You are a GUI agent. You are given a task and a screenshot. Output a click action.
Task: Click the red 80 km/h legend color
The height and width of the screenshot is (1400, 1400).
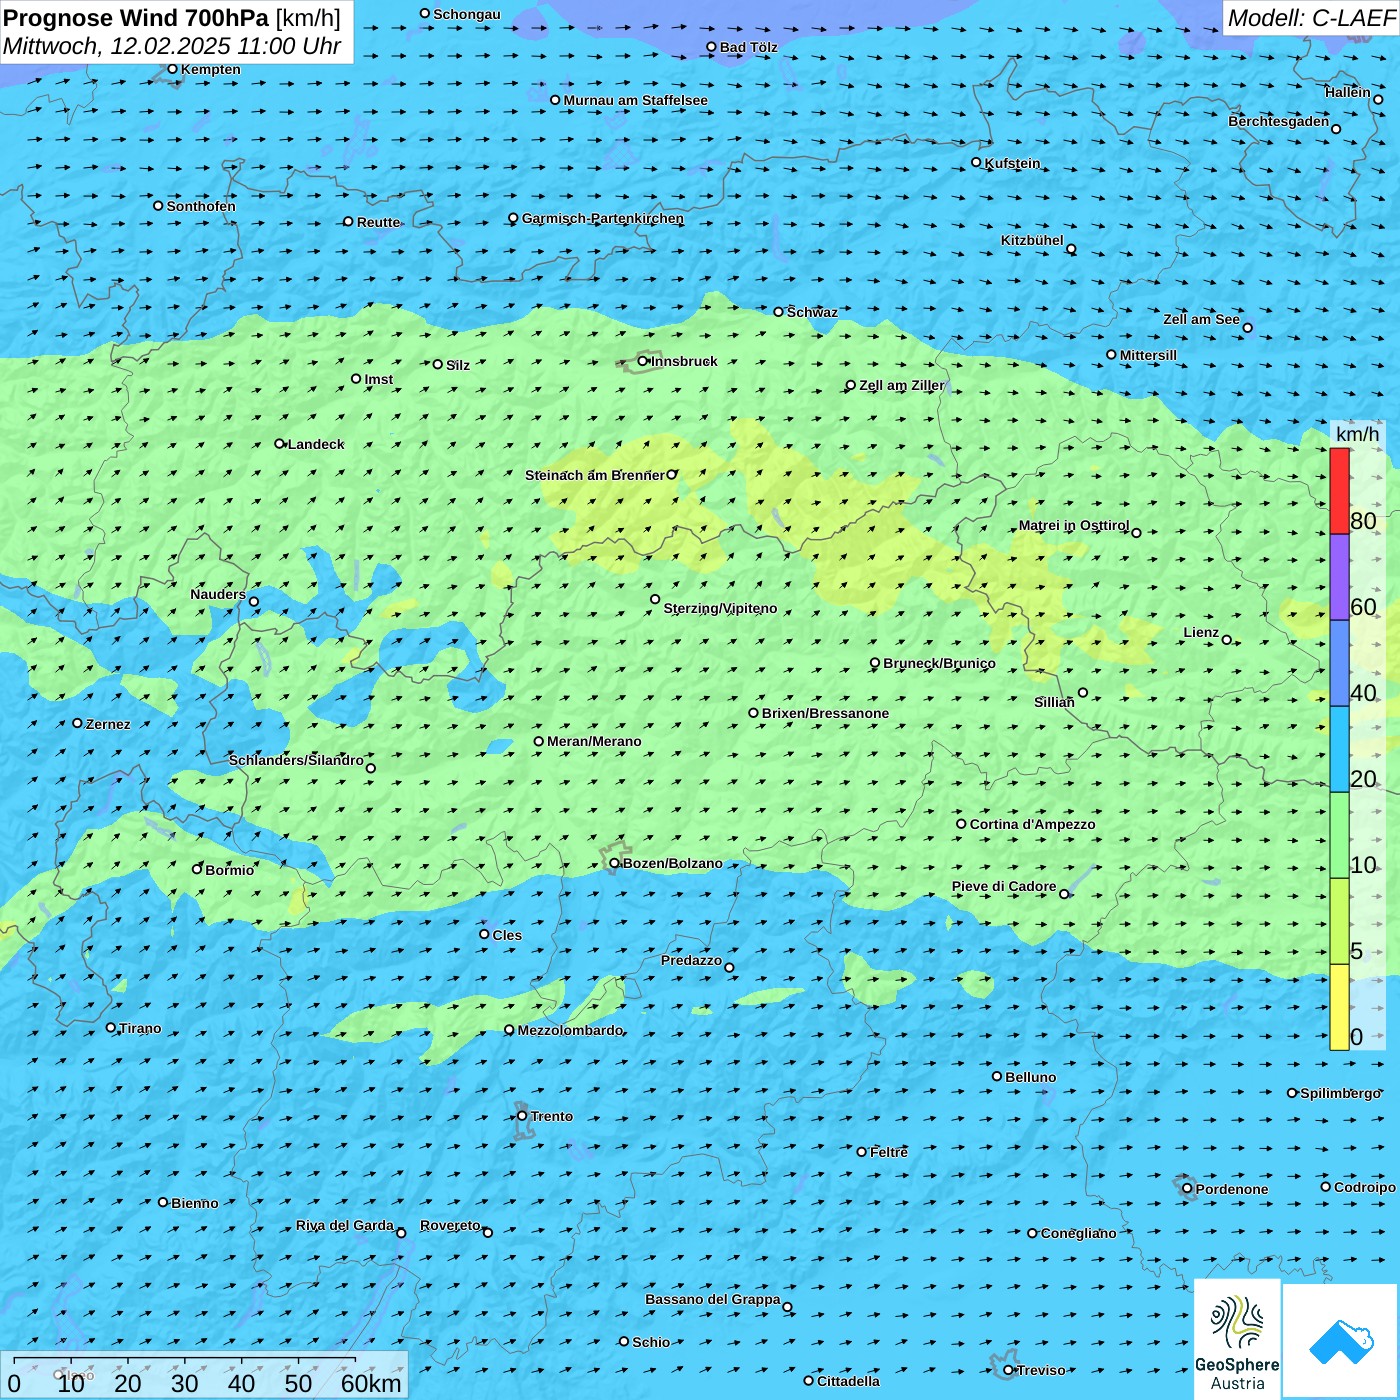pyautogui.click(x=1339, y=491)
